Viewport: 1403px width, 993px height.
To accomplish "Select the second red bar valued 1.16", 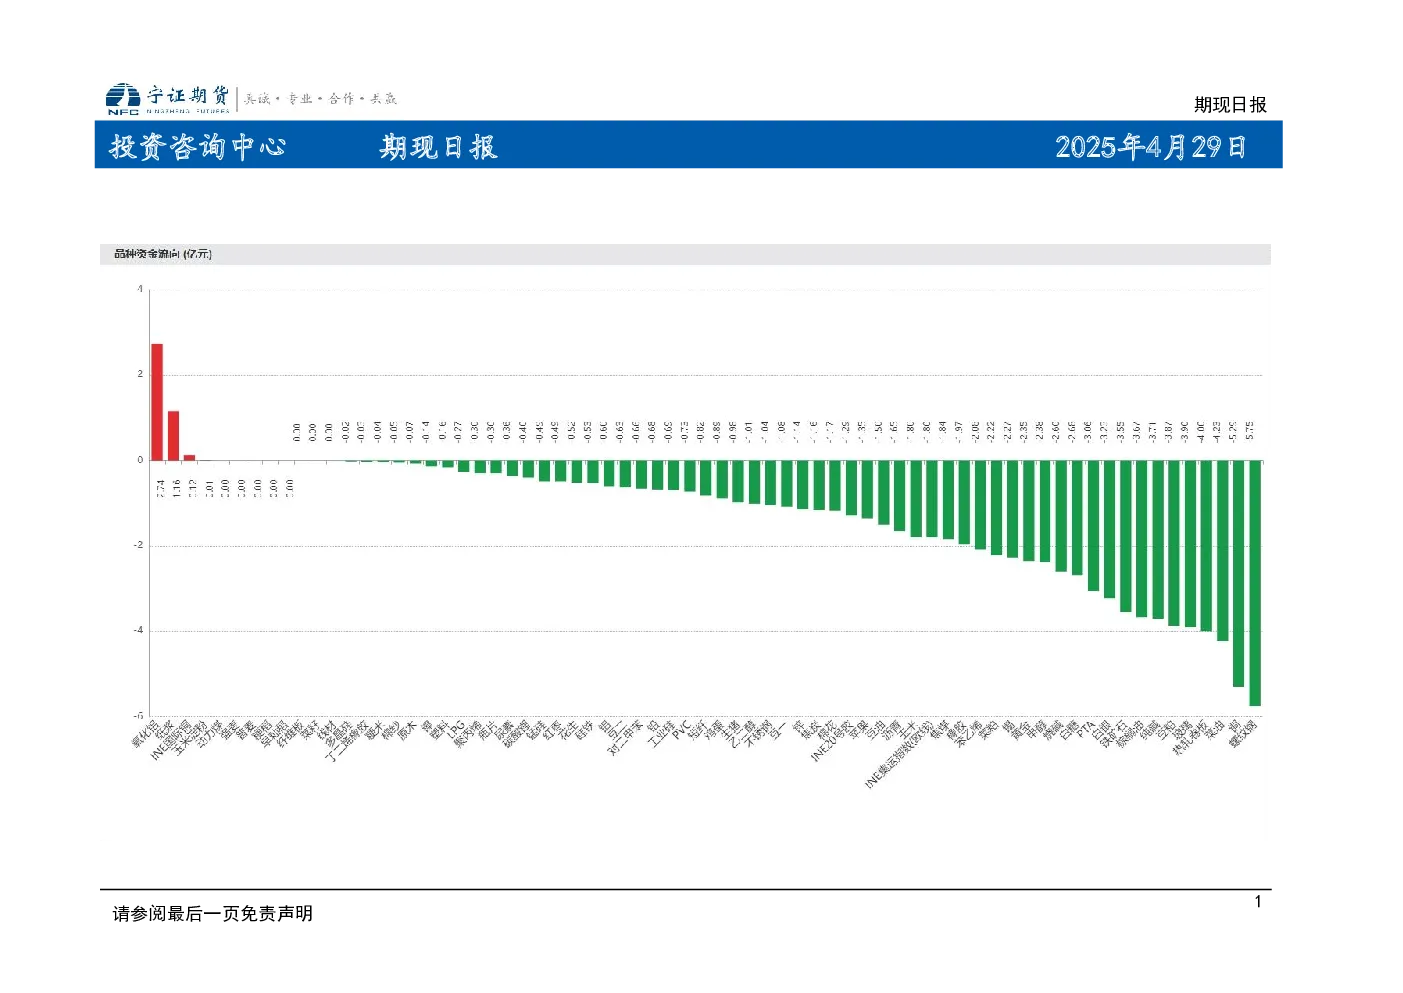I will point(173,436).
